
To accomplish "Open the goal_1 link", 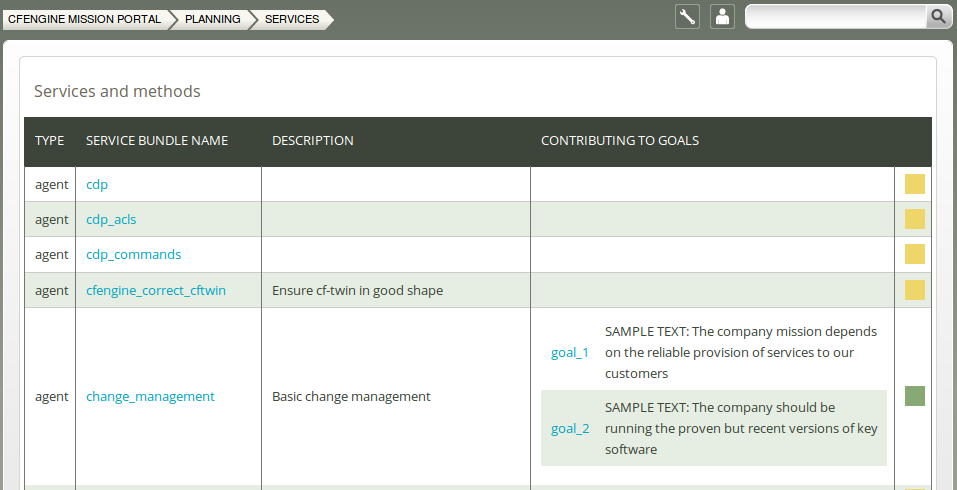I will click(570, 353).
